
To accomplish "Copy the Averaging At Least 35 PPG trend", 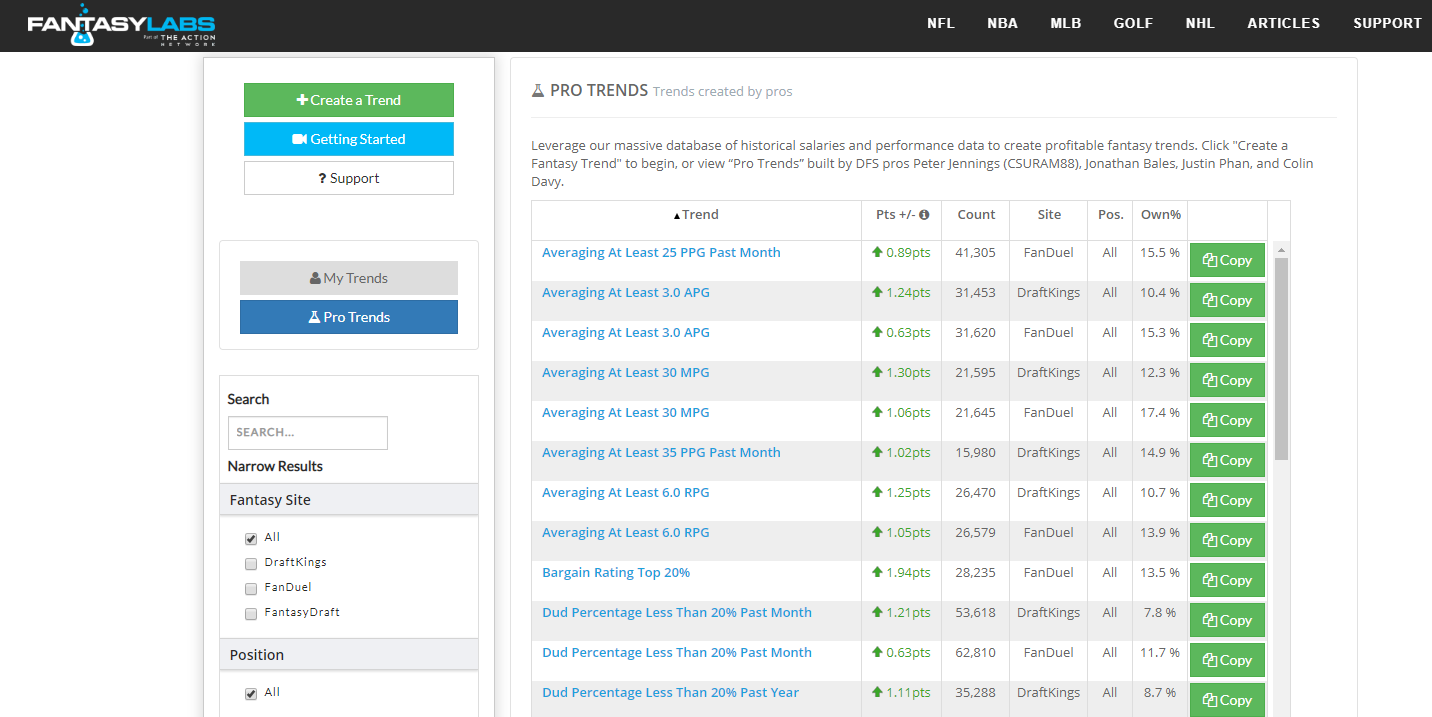I will click(1227, 460).
